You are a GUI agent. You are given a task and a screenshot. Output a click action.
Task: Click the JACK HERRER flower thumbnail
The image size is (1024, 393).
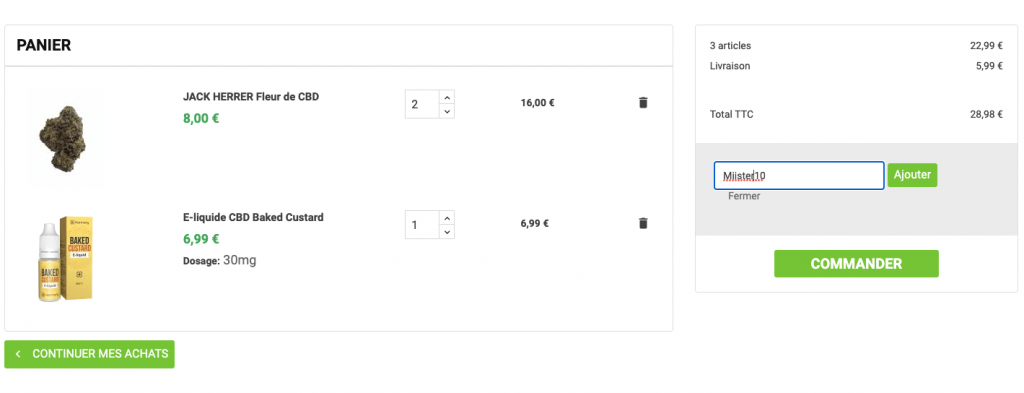point(63,138)
